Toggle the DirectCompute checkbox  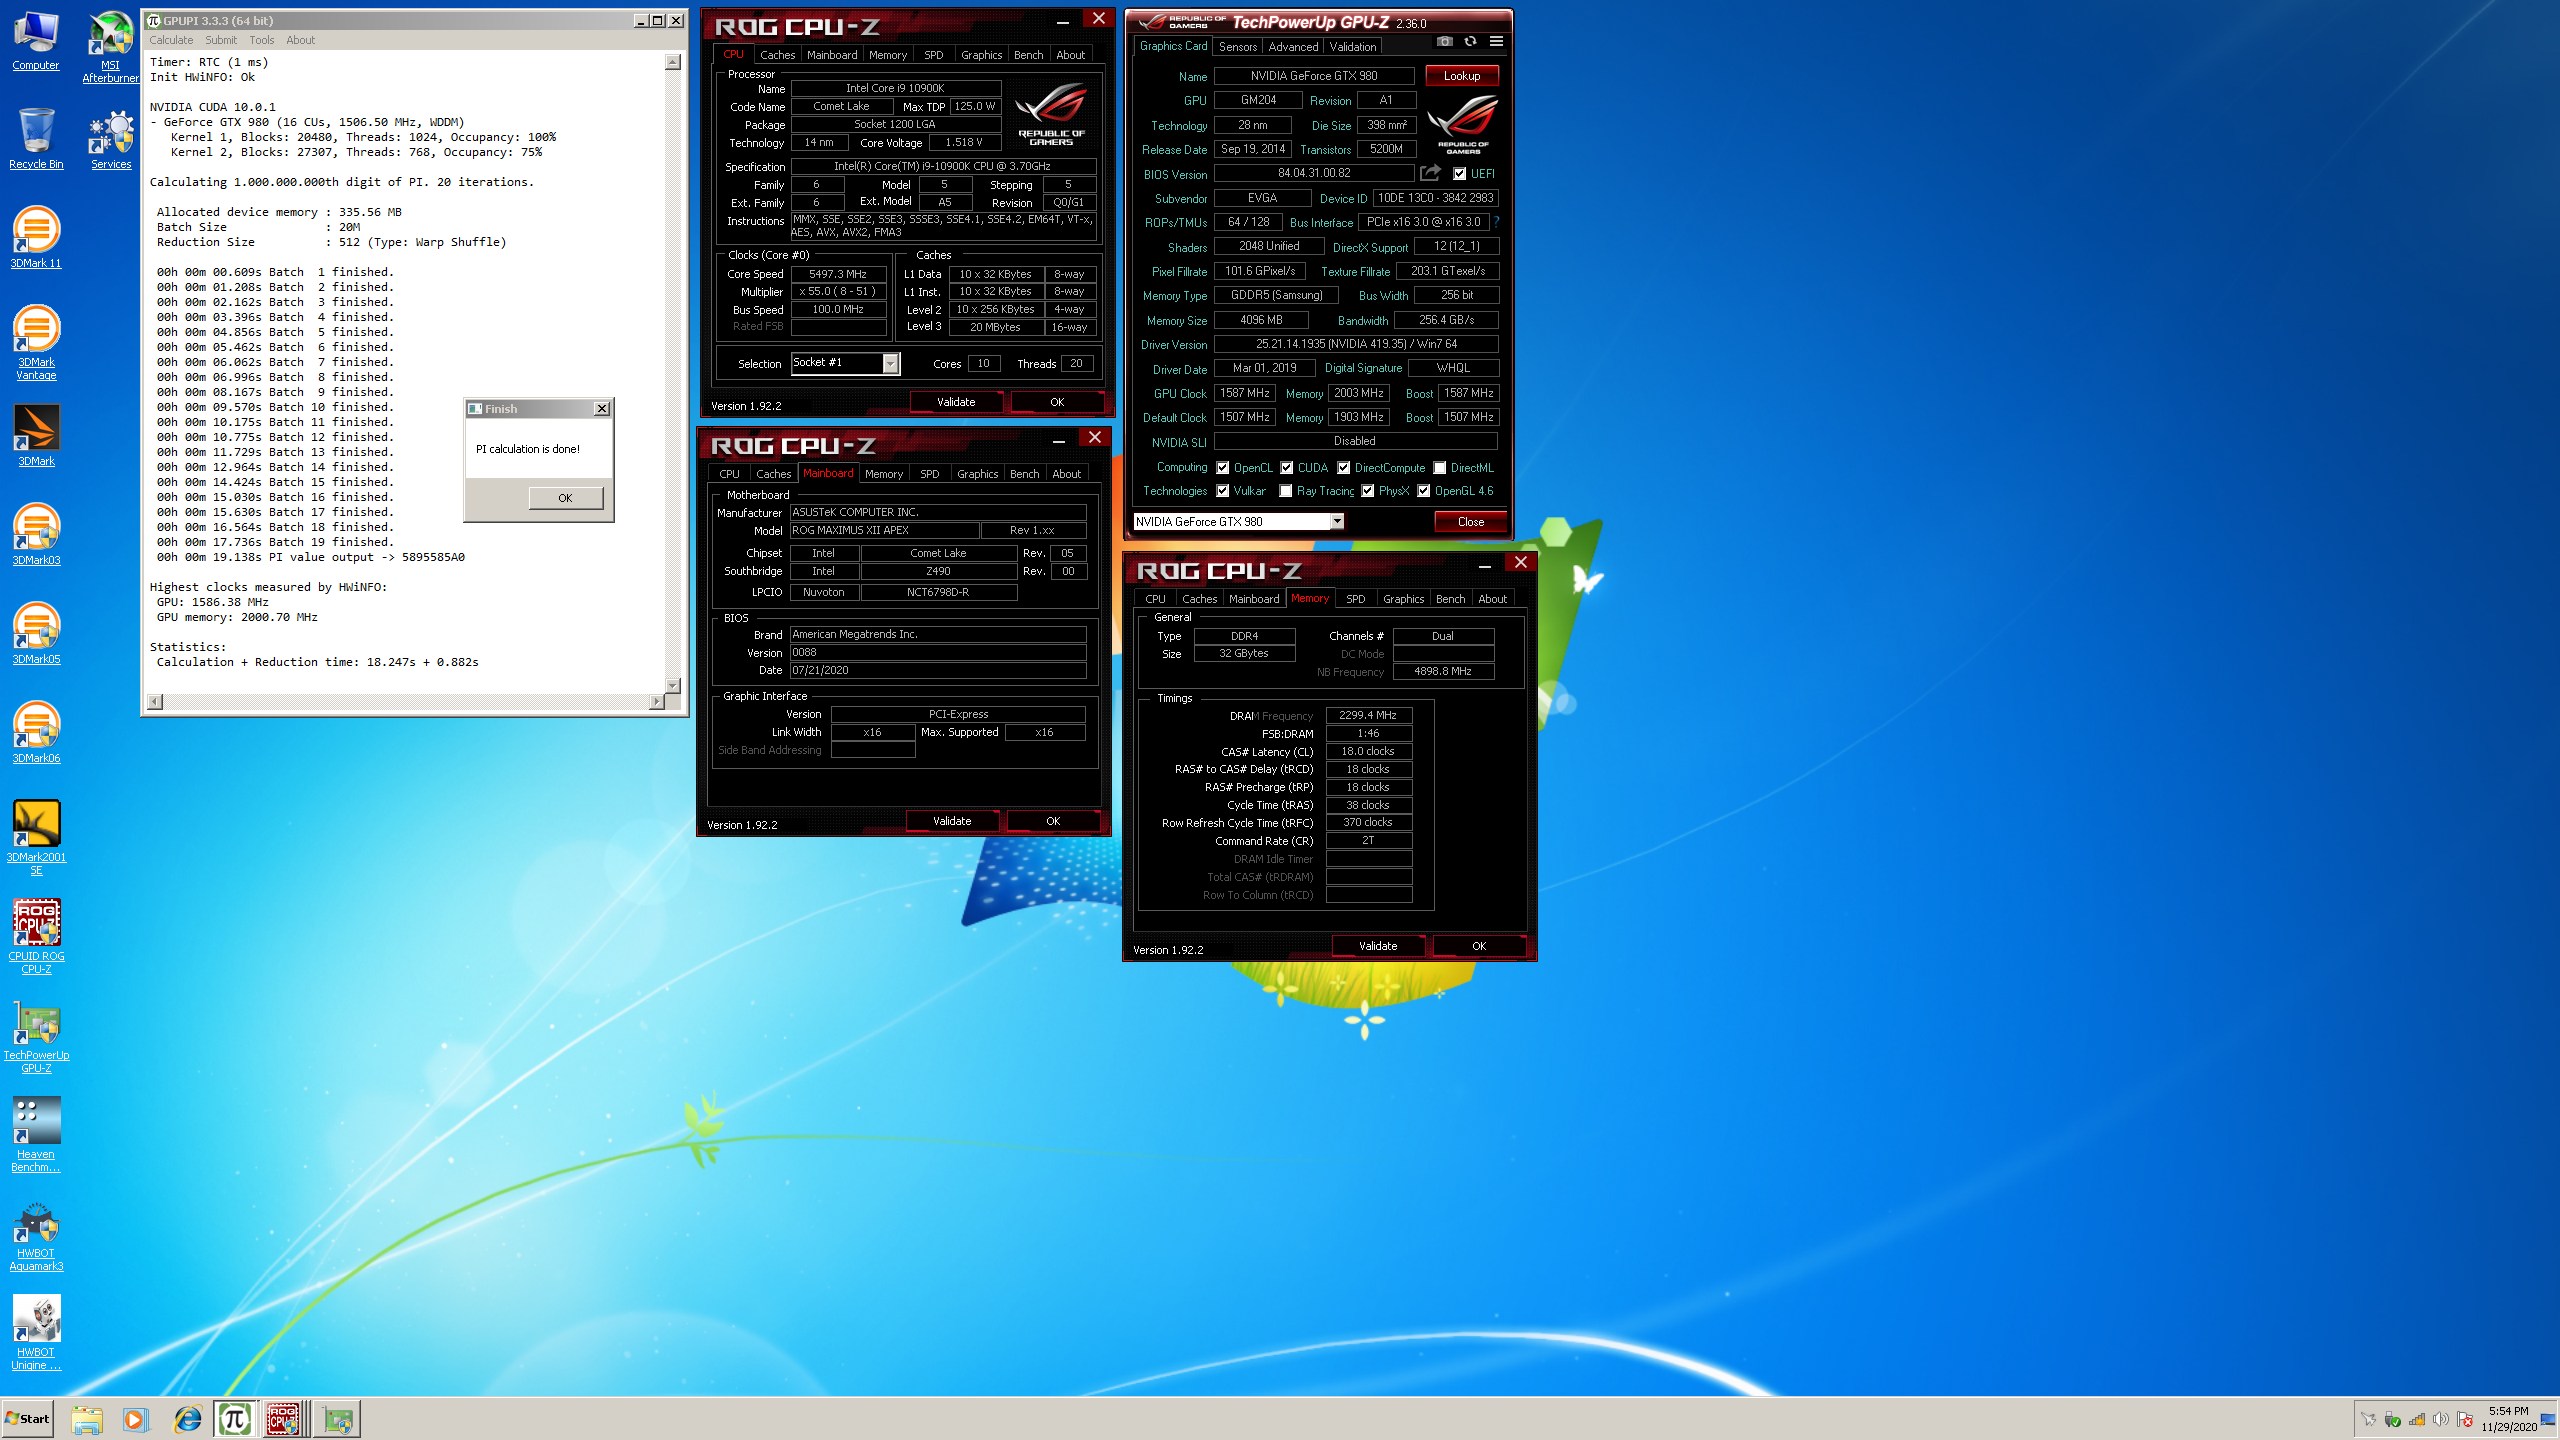[x=1343, y=468]
